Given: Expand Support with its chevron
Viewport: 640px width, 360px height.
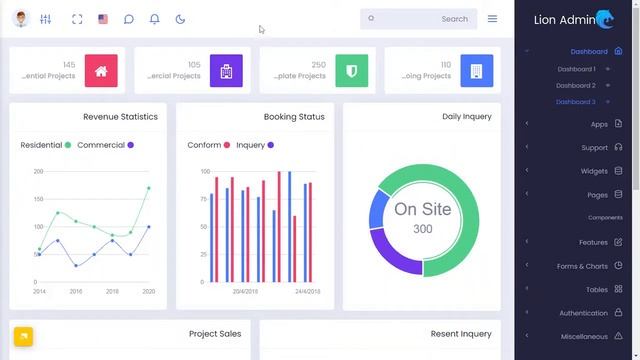Looking at the screenshot, I should coord(527,147).
